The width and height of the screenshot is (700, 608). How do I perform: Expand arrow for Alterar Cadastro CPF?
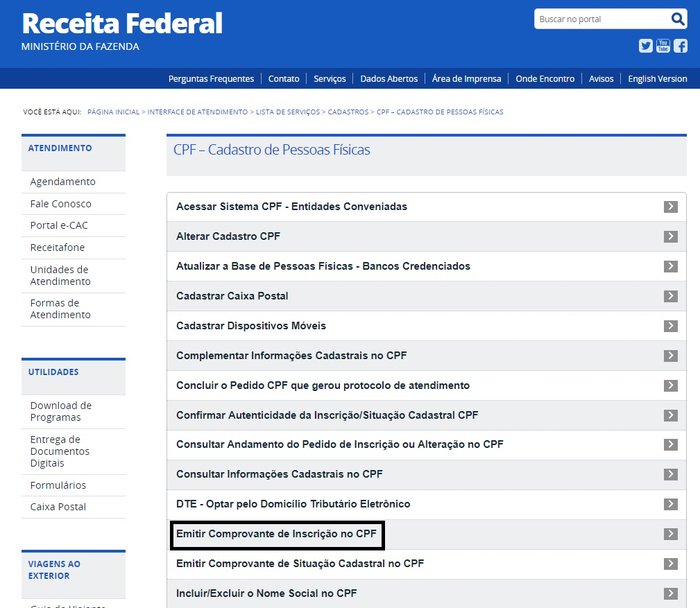671,237
